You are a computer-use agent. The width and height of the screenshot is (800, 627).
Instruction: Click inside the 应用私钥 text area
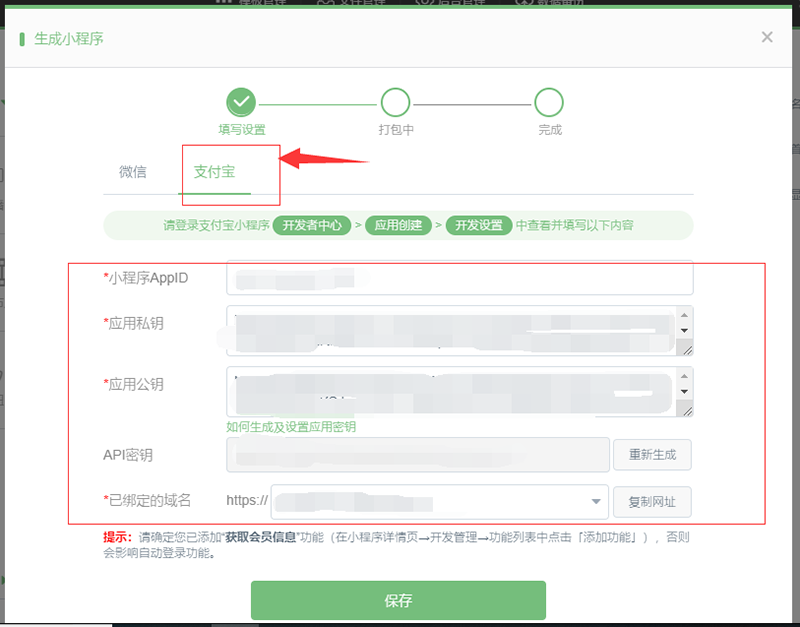450,331
